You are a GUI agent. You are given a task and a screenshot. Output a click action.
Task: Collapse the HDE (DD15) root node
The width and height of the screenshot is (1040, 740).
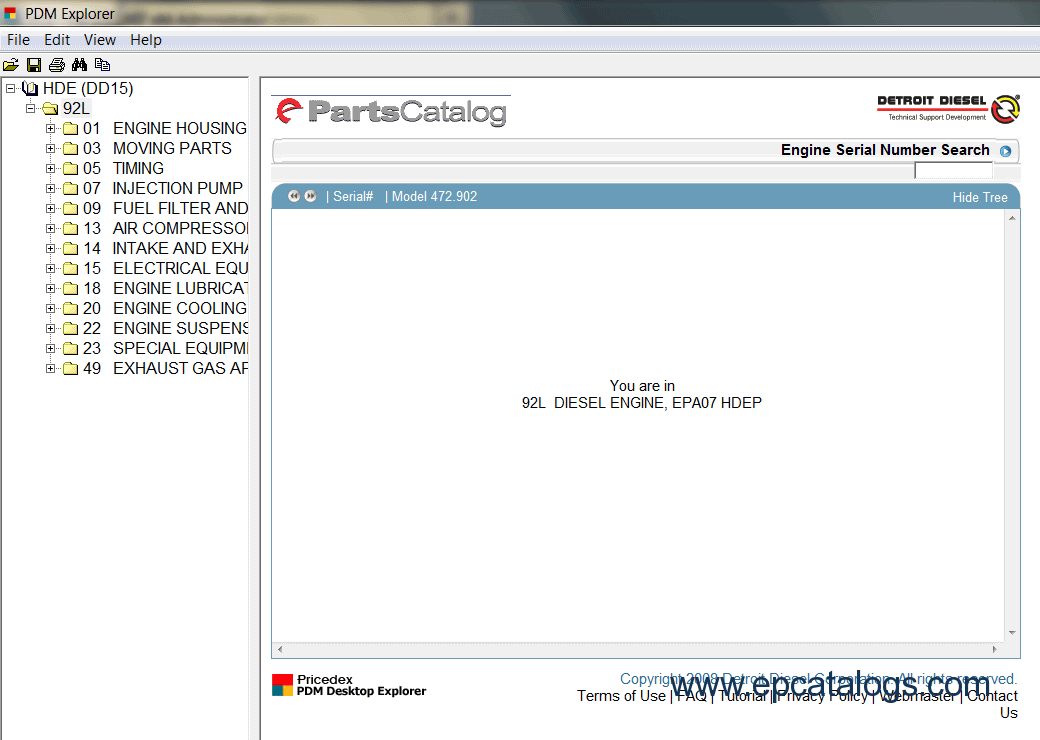click(11, 88)
